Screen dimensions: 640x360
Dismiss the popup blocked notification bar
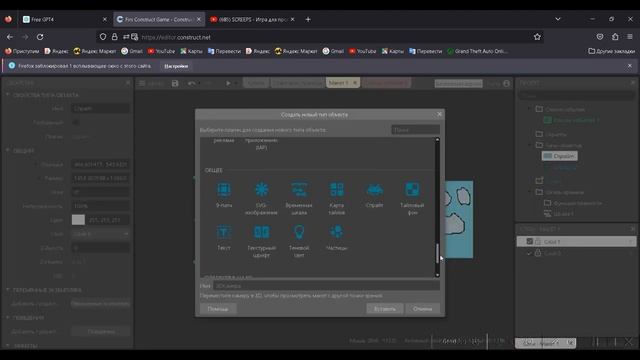[630, 66]
